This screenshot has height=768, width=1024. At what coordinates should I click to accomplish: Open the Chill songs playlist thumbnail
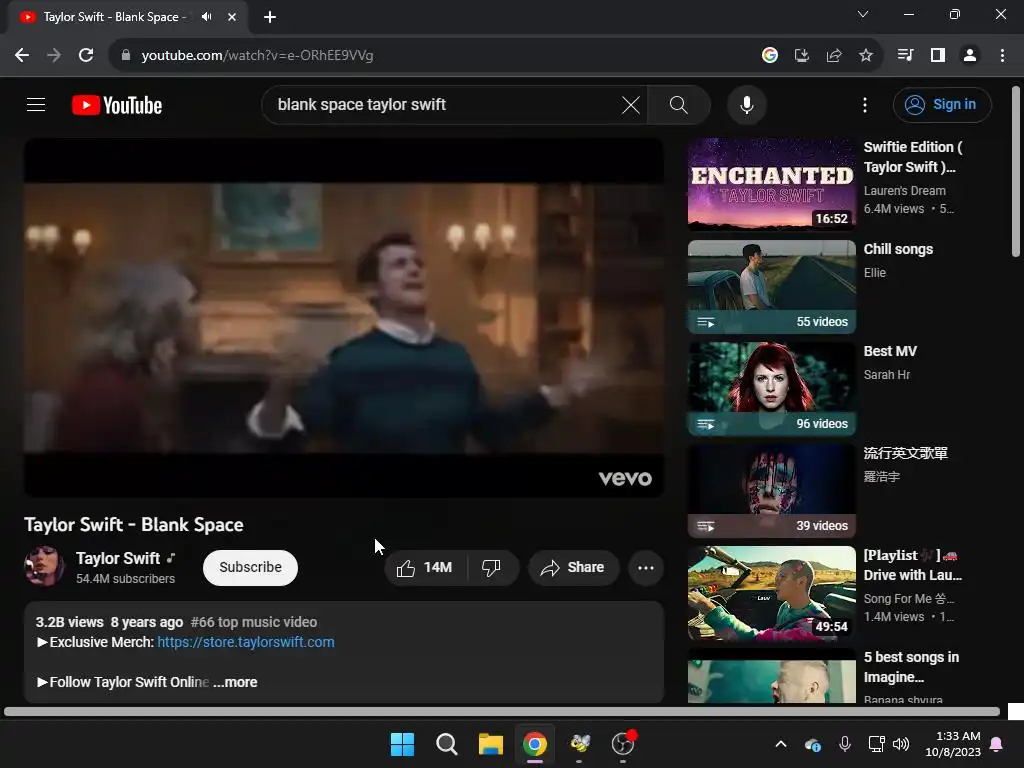tap(771, 286)
